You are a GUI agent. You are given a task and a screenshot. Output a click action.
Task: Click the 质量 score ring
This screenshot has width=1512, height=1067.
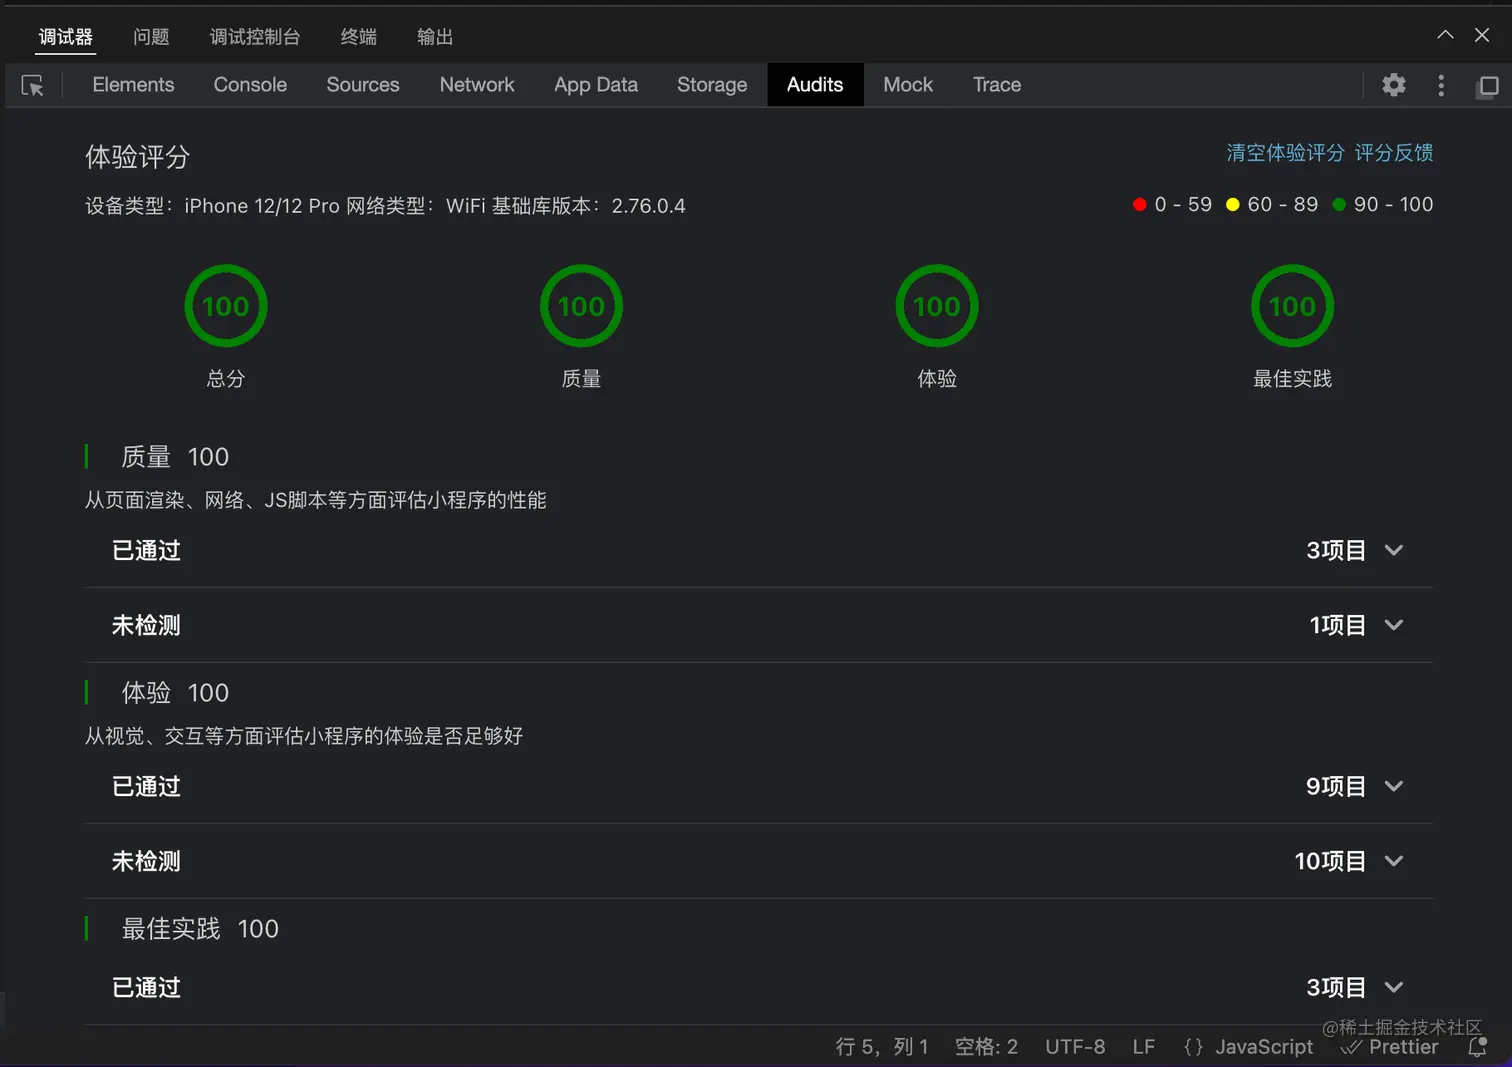[581, 306]
